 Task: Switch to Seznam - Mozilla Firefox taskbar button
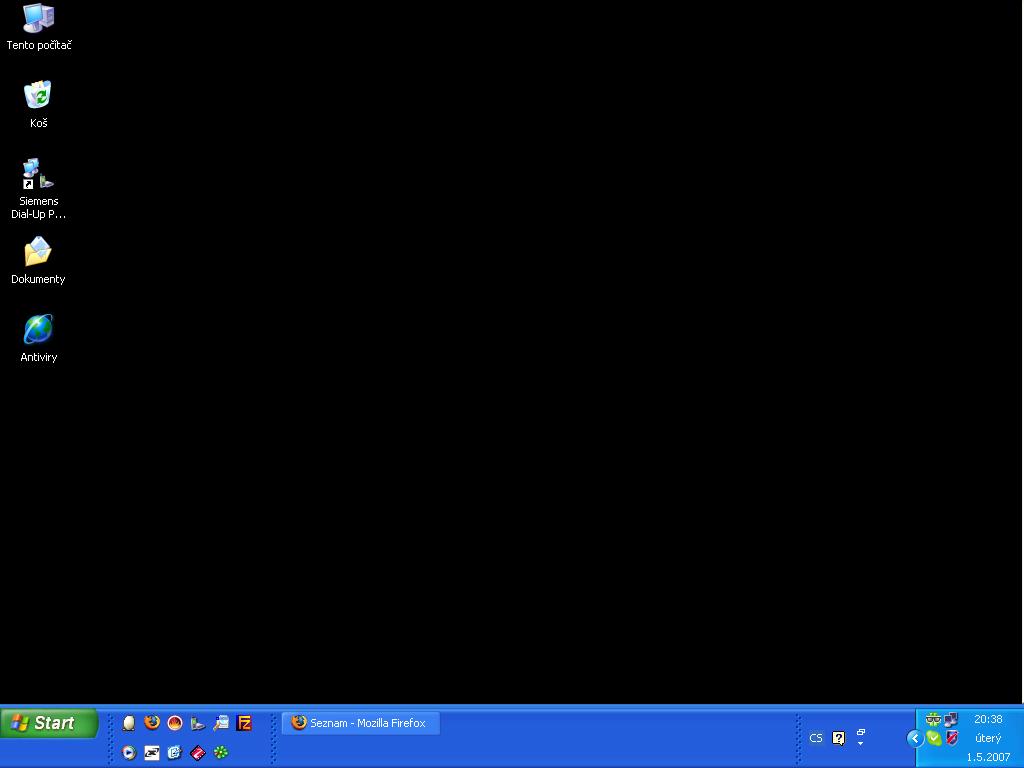tap(360, 723)
